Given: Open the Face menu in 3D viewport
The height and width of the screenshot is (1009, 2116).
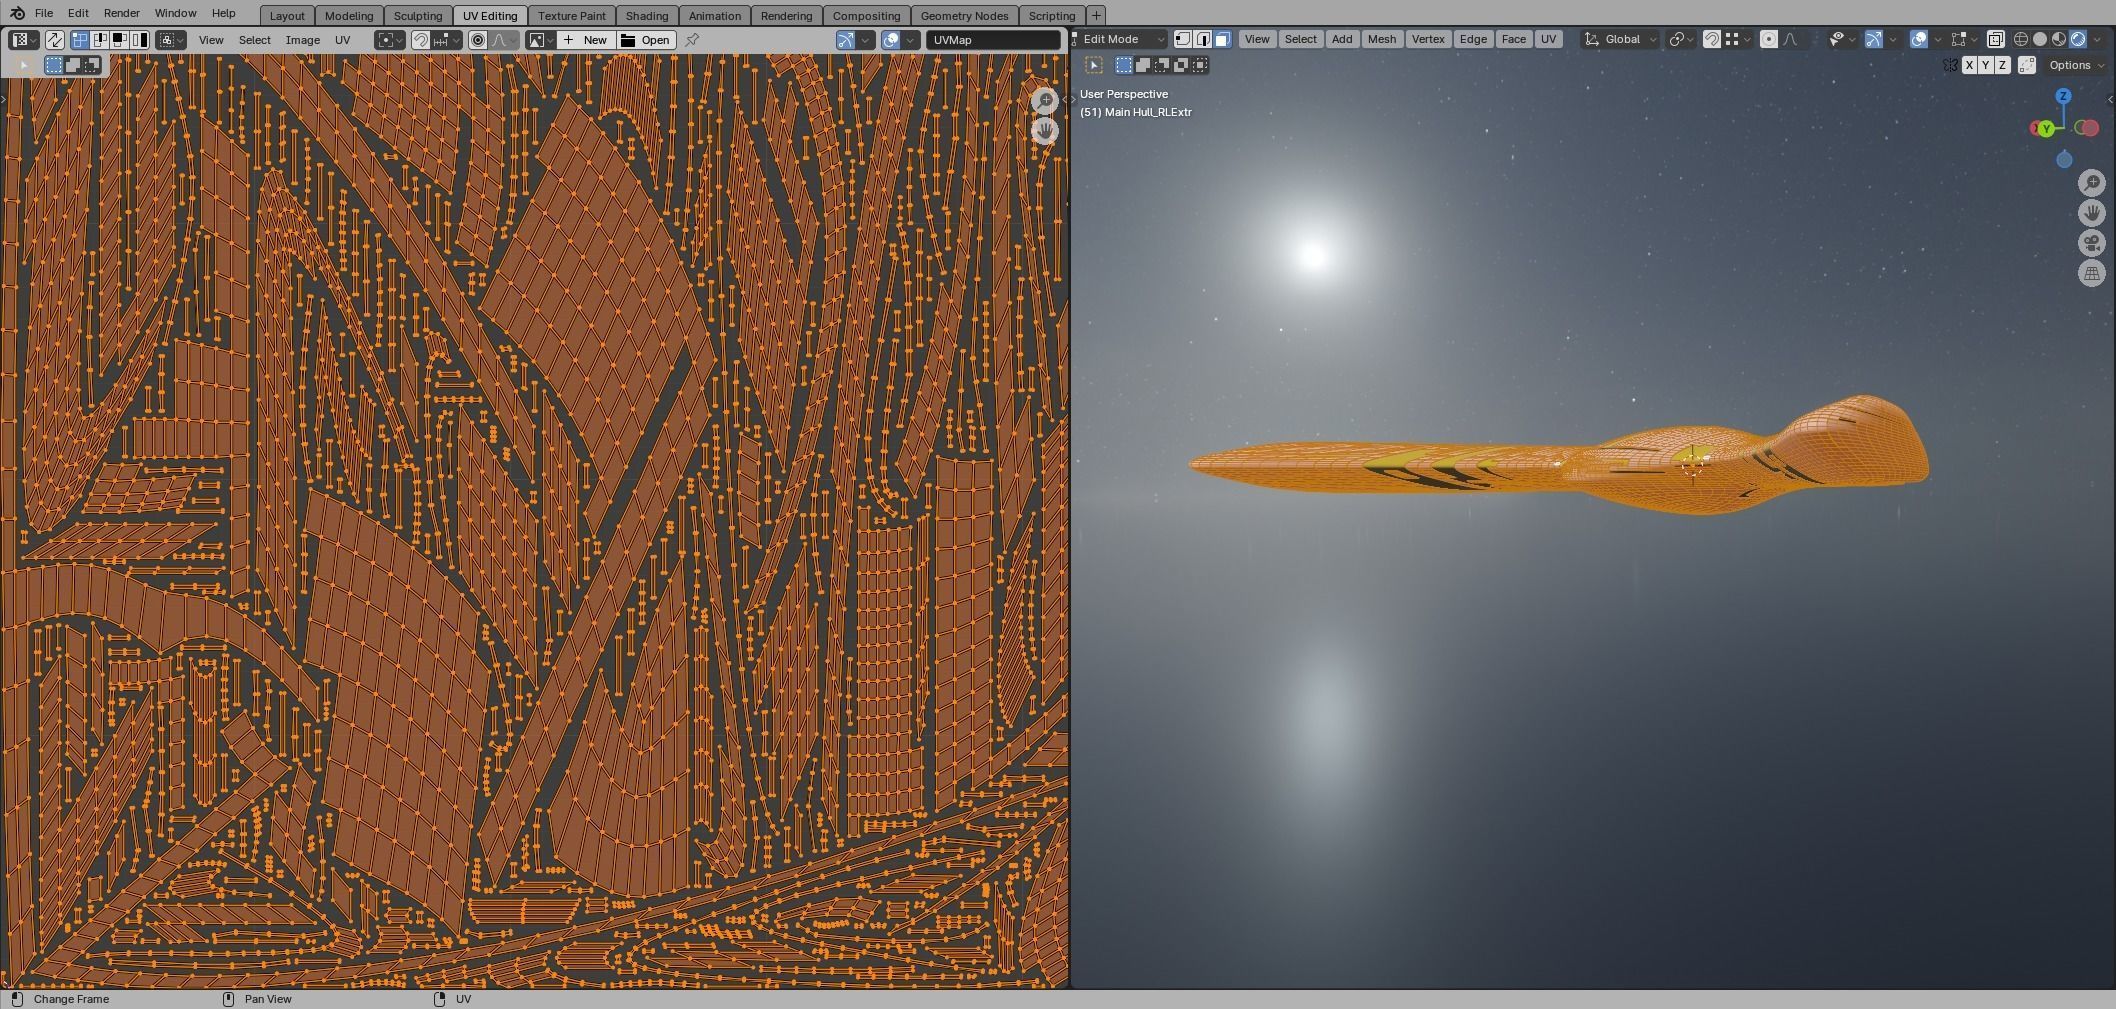Looking at the screenshot, I should (1514, 39).
